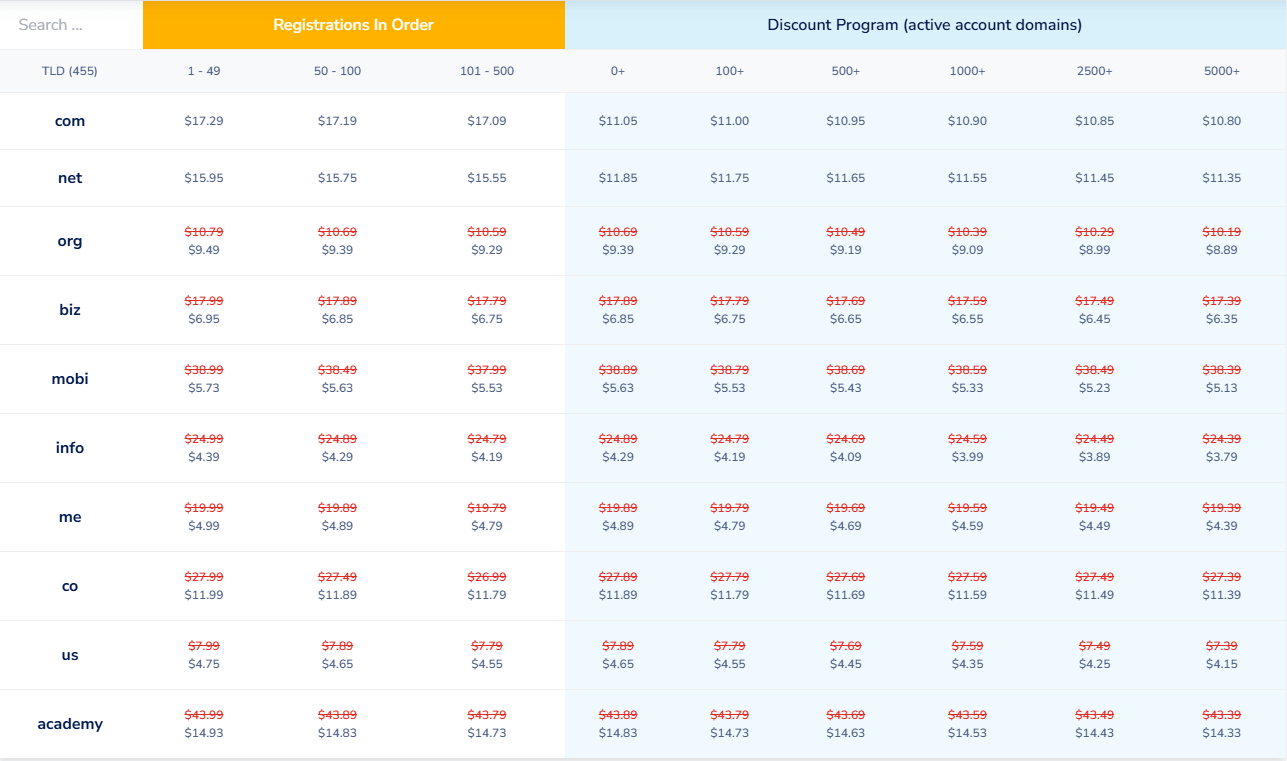Click the 50 - 100 column header
The width and height of the screenshot is (1287, 761).
[337, 71]
